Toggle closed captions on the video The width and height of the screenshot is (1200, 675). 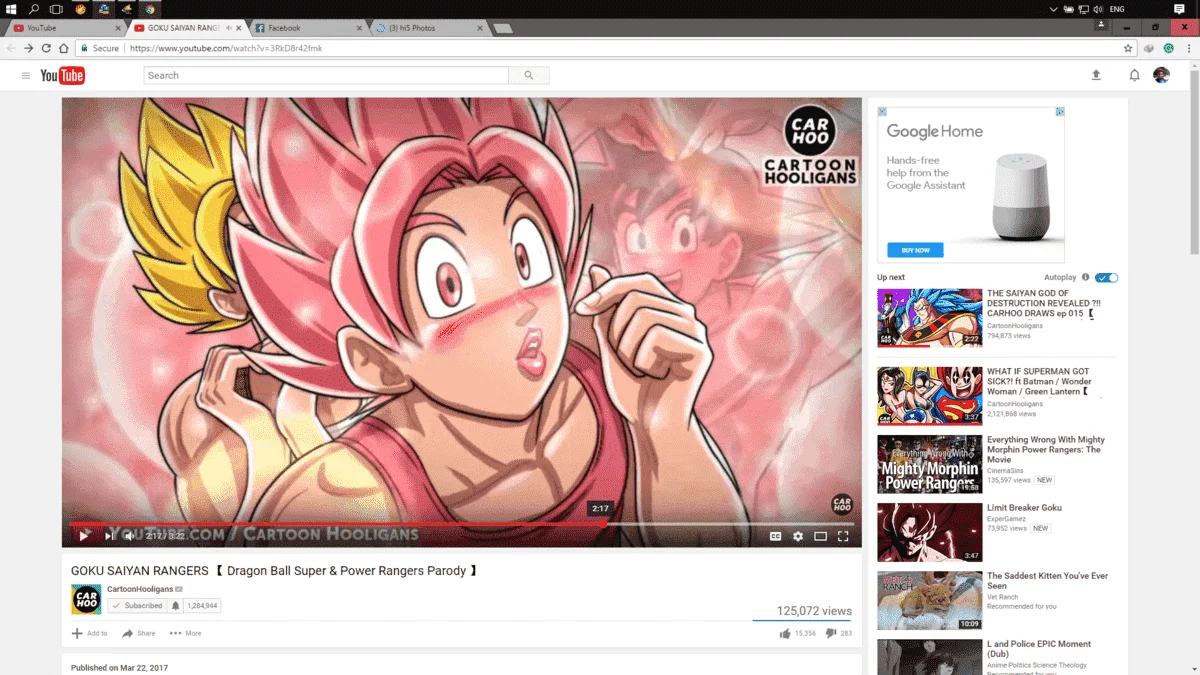(775, 536)
